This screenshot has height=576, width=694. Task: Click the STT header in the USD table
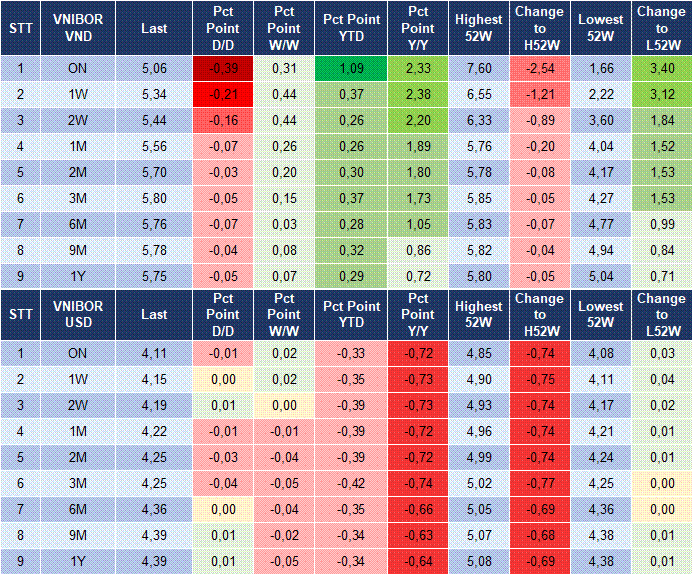pos(20,313)
